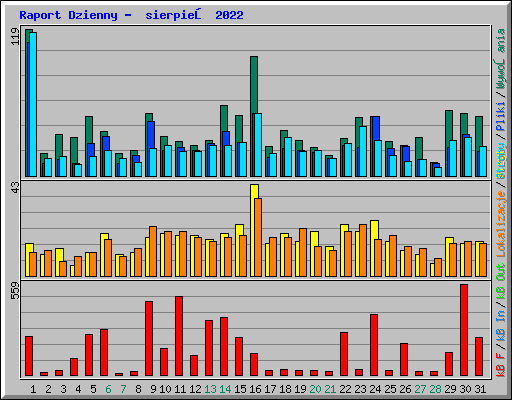Click the red kB bar for day 1

click(x=29, y=356)
